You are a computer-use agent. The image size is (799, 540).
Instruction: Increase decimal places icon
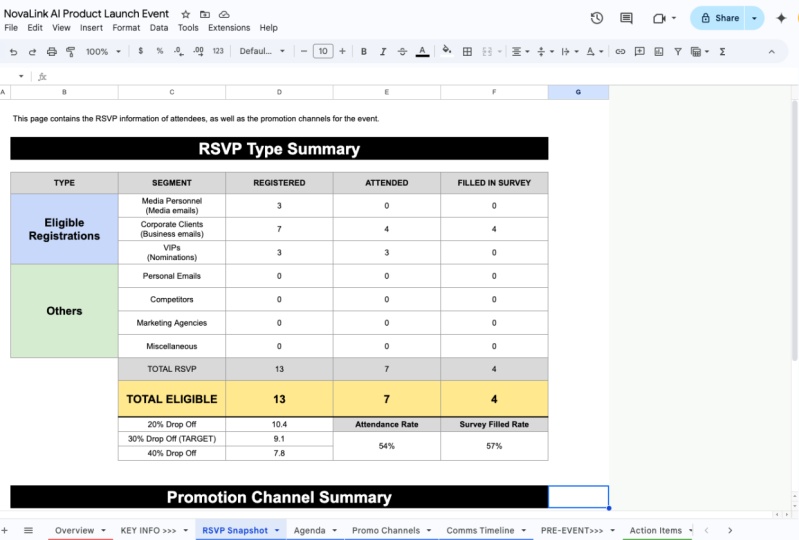click(198, 51)
